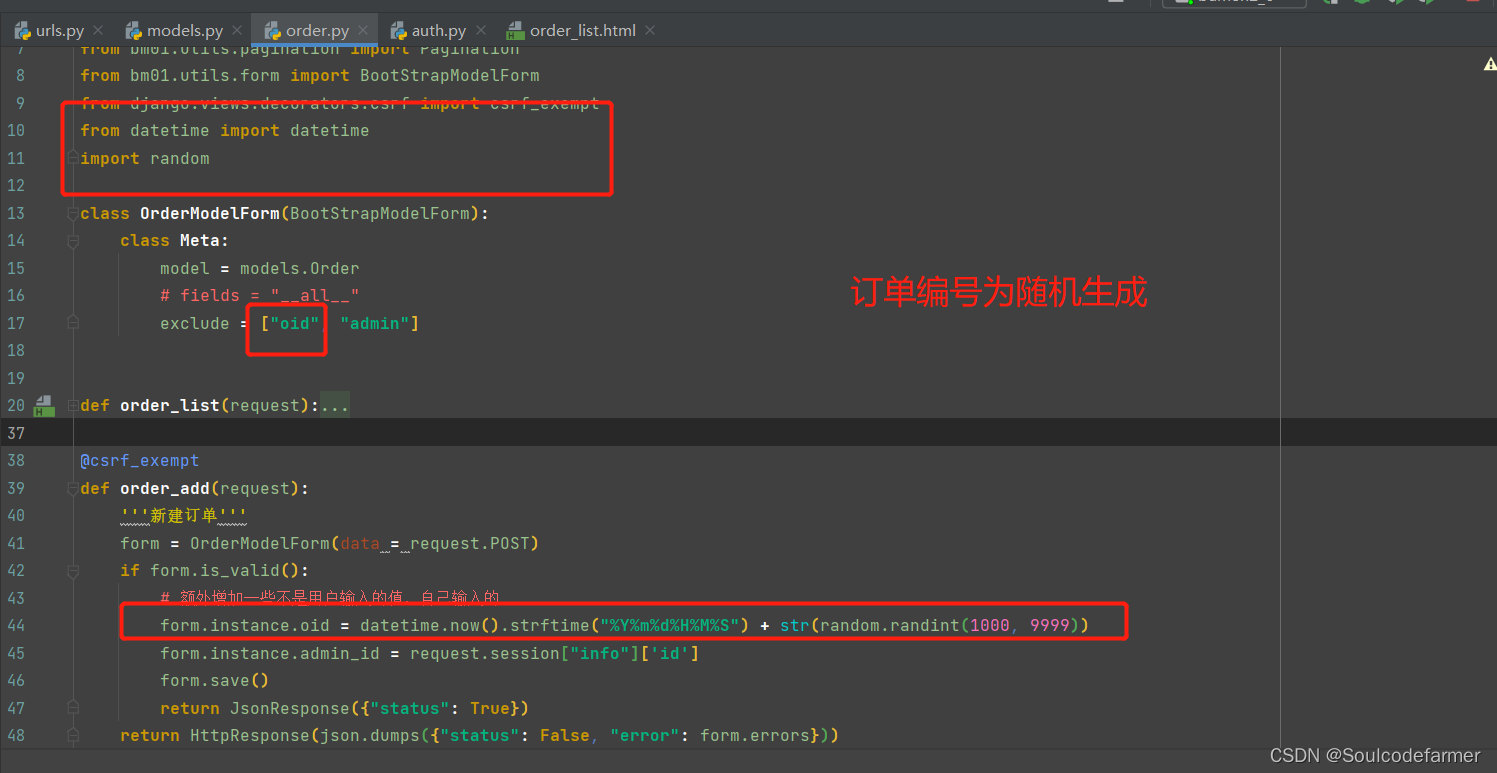The image size is (1497, 773).
Task: Expand the folded '...' placeholder after order_list(request):
Action: click(x=334, y=405)
